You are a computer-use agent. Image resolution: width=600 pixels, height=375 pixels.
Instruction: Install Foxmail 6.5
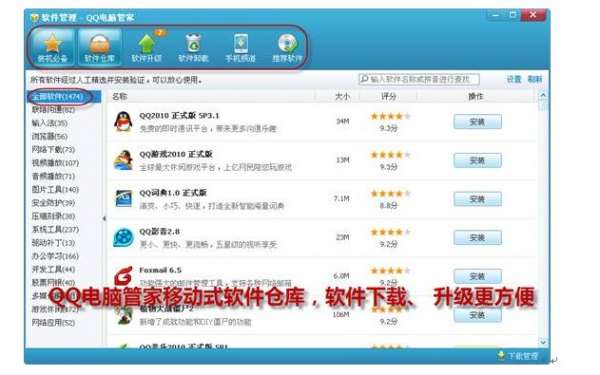click(x=477, y=276)
